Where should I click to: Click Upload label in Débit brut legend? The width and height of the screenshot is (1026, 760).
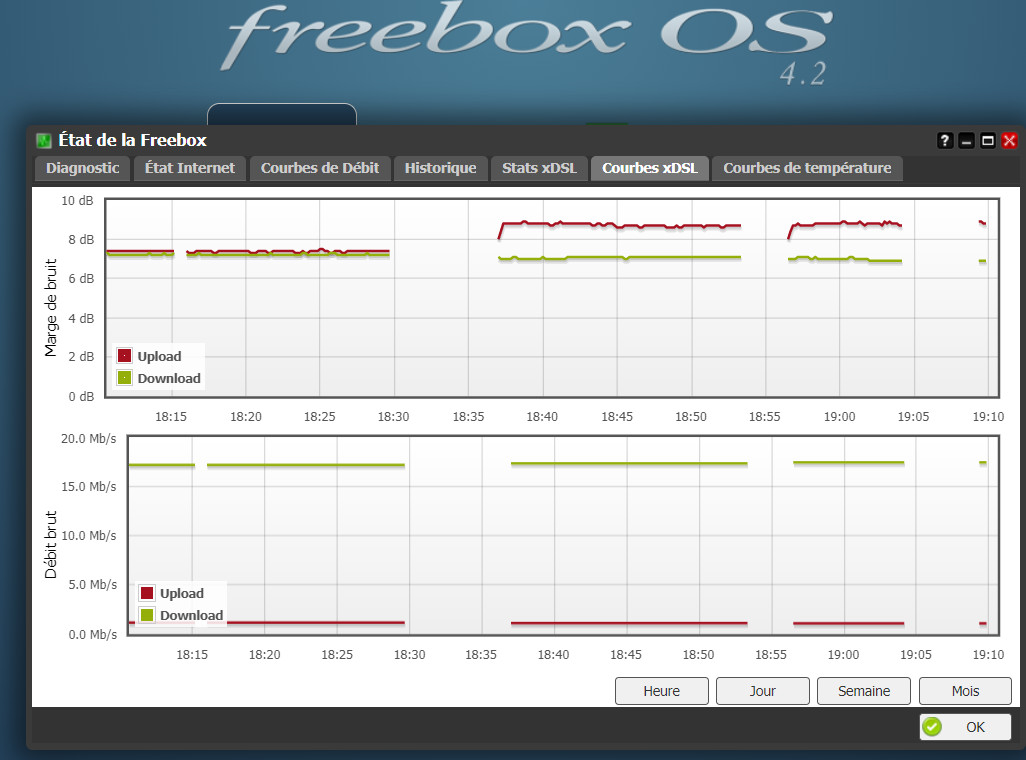tap(182, 593)
